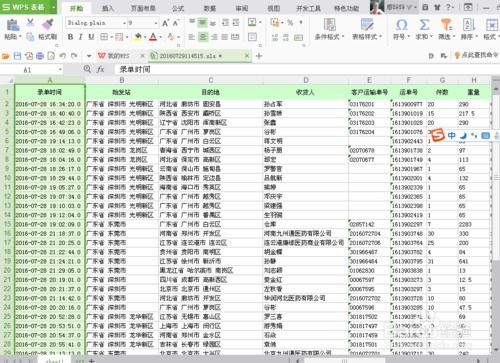
Task: Open print preview icon
Action: 51,56
